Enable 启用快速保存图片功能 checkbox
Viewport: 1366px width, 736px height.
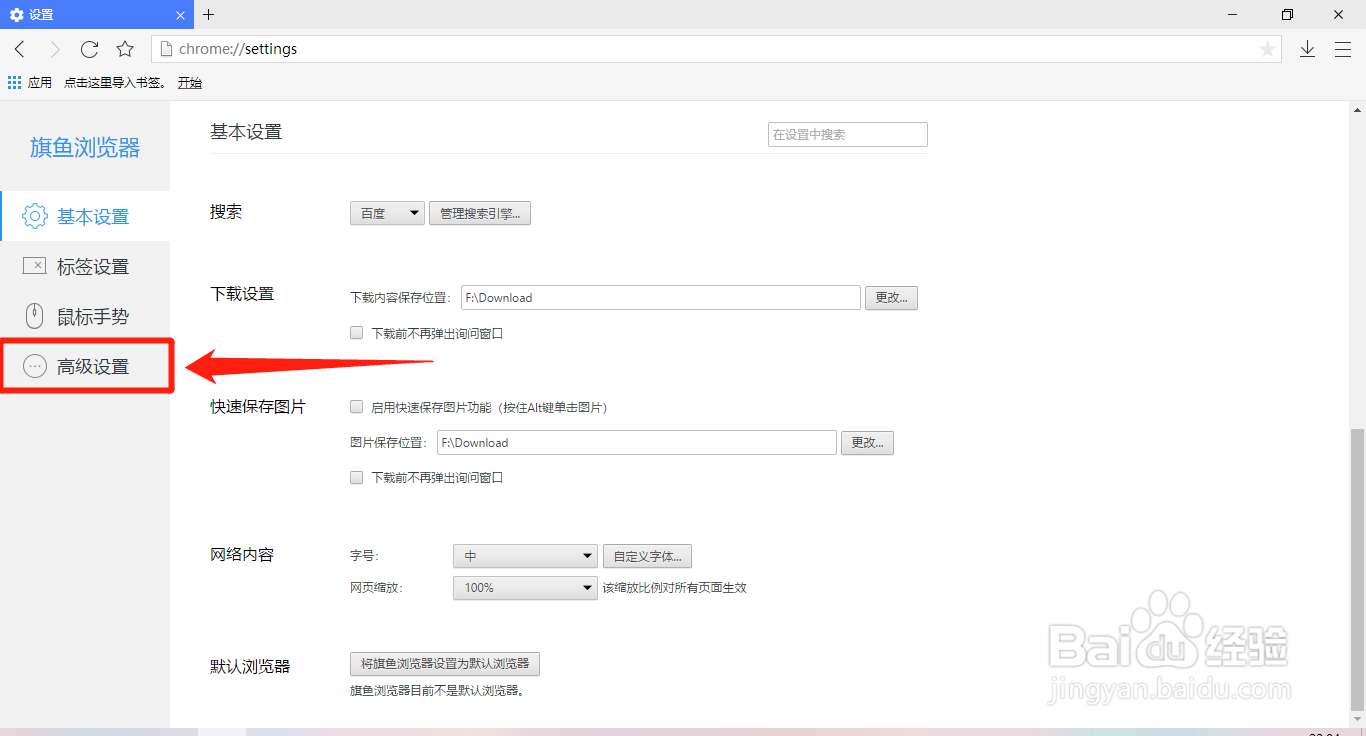click(357, 407)
